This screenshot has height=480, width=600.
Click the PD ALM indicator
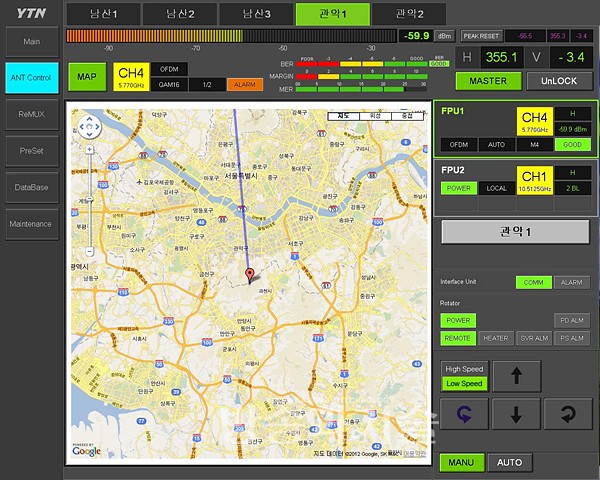572,320
